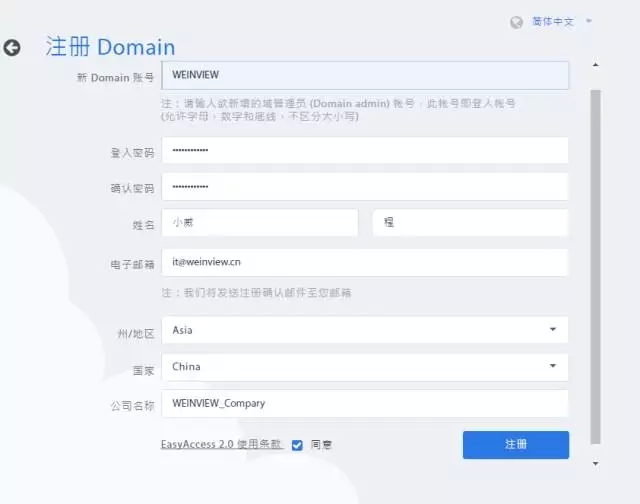Open the 州/地区 dropdown showing Asia
This screenshot has height=504, width=640.
pos(365,330)
